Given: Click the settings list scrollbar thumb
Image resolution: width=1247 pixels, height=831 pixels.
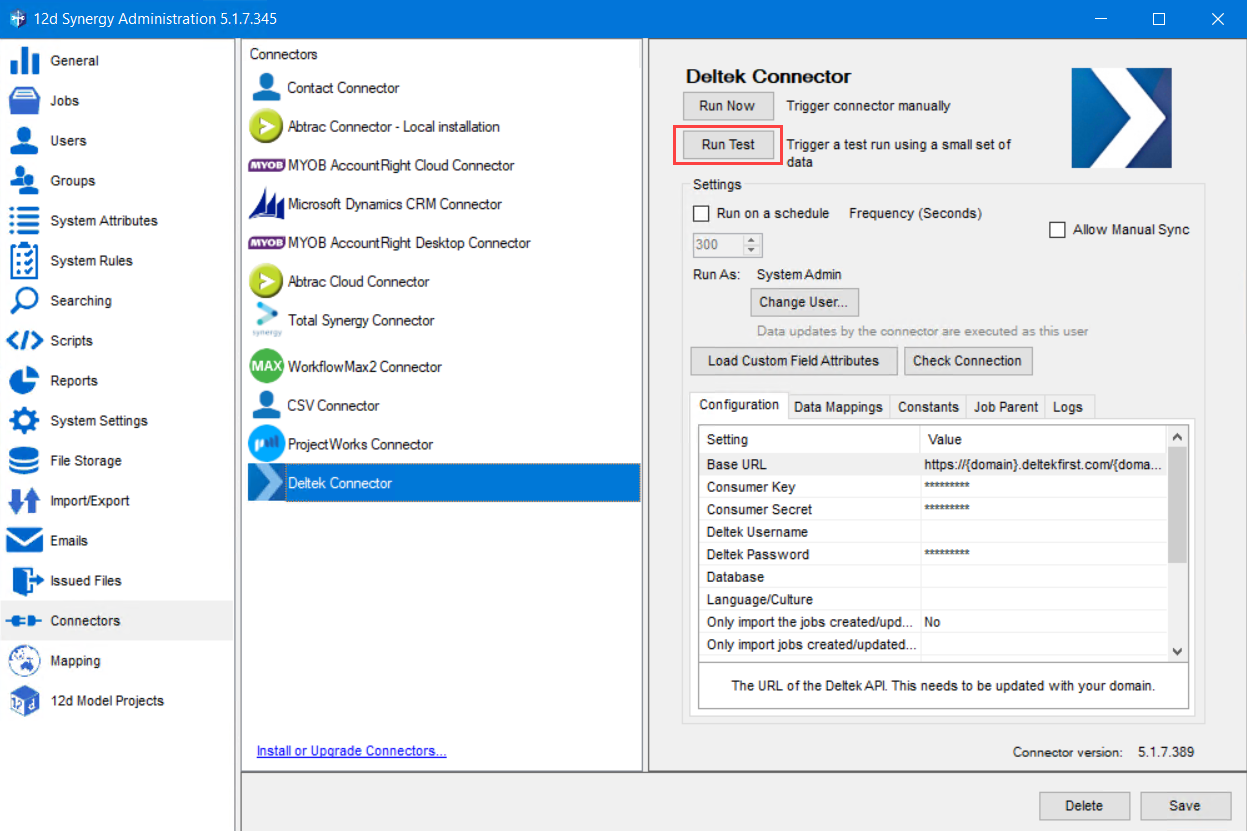Looking at the screenshot, I should coord(1177,505).
